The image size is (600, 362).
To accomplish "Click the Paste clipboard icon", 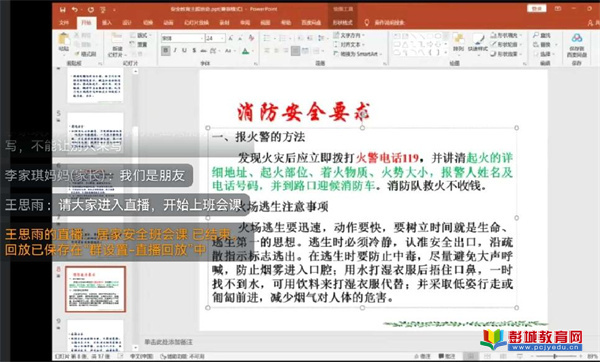I will click(x=64, y=39).
